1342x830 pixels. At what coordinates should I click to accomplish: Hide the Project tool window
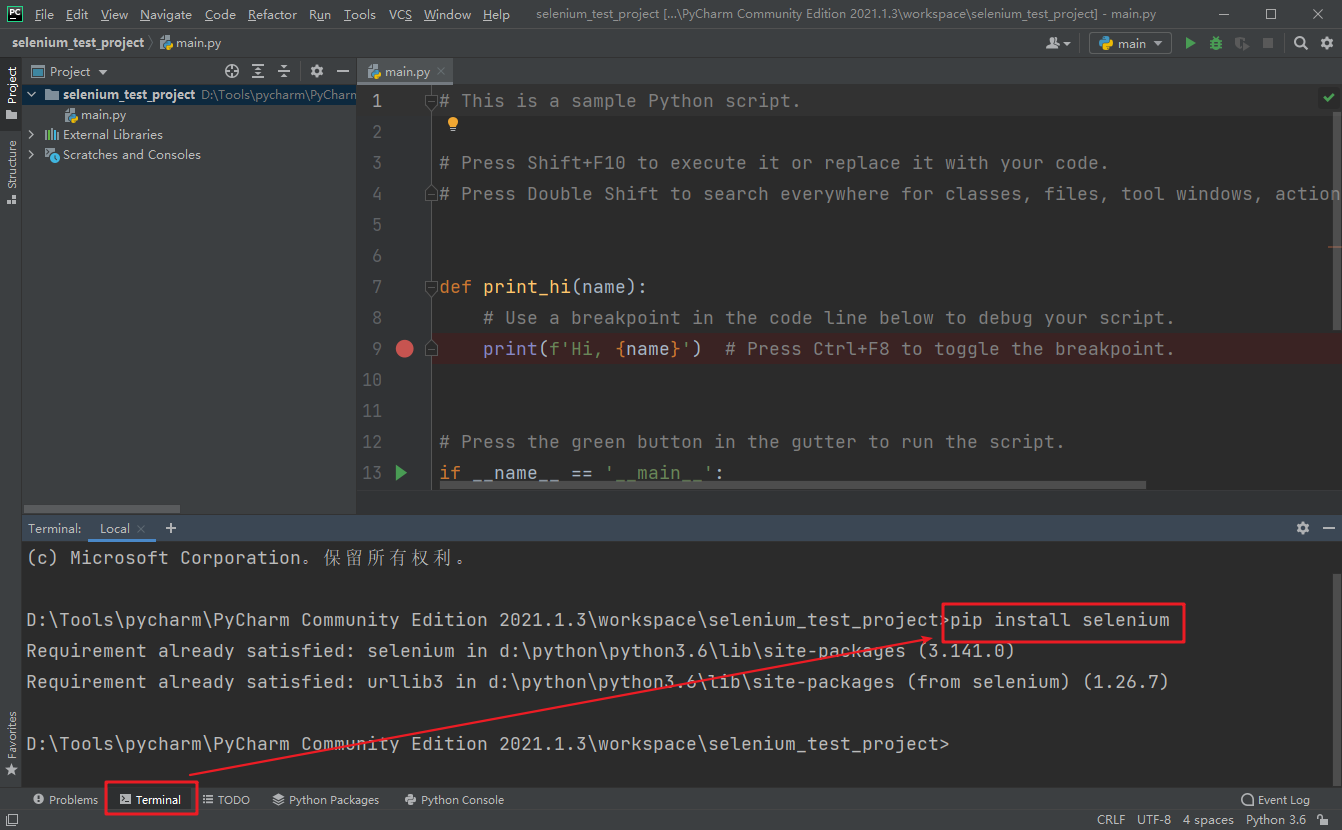point(343,71)
